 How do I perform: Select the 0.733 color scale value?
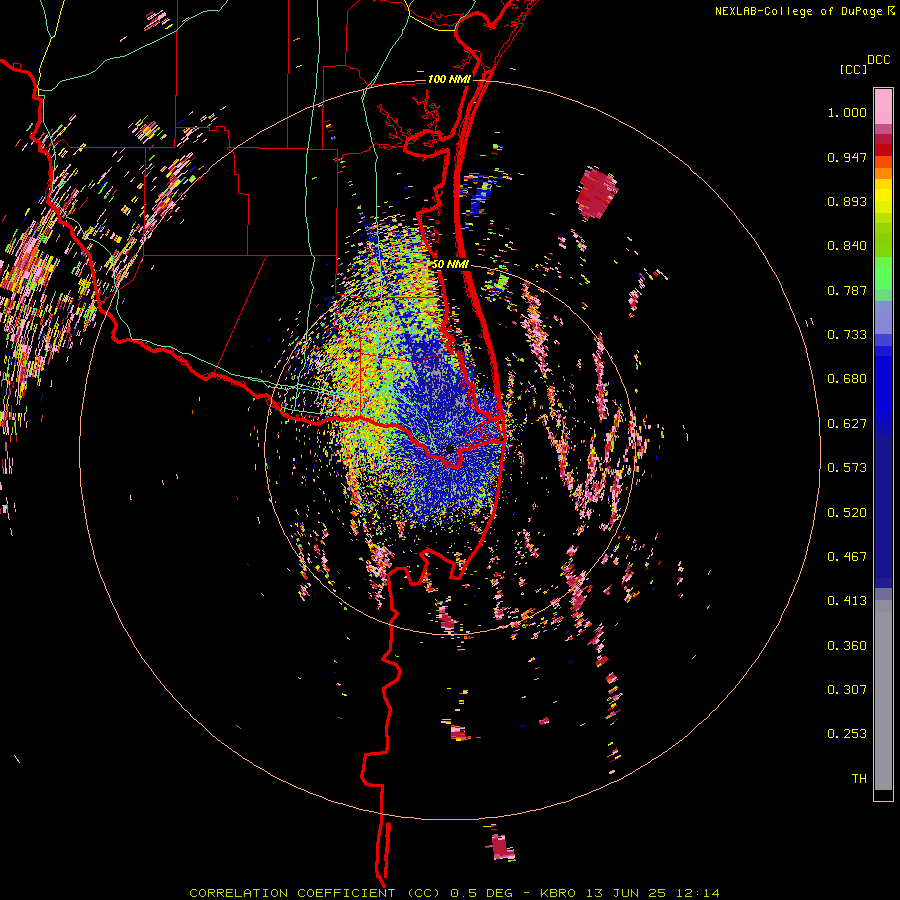click(x=847, y=335)
